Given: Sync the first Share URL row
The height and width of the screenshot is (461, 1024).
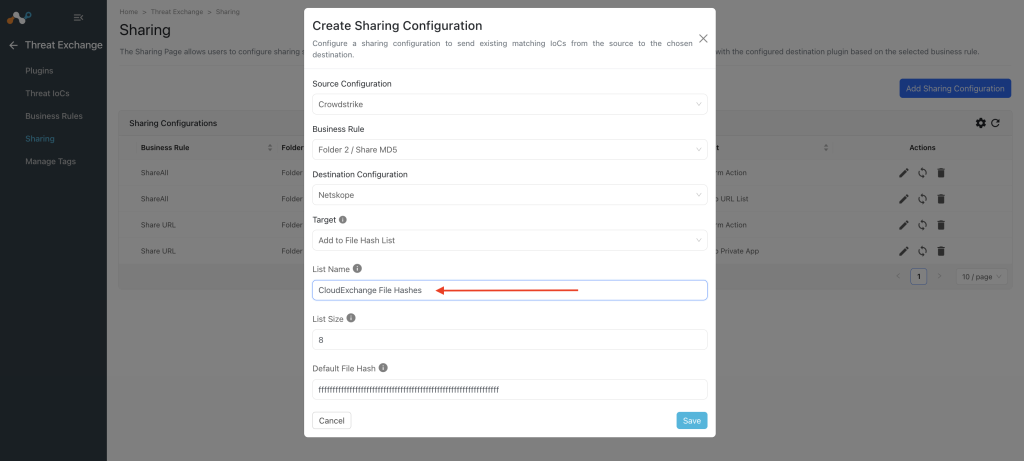Looking at the screenshot, I should (922, 225).
